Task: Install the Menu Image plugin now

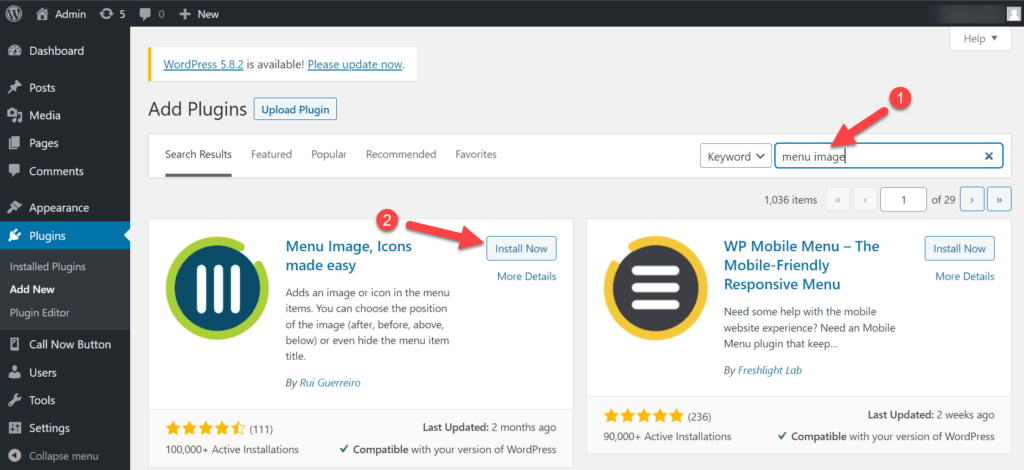Action: coord(521,249)
